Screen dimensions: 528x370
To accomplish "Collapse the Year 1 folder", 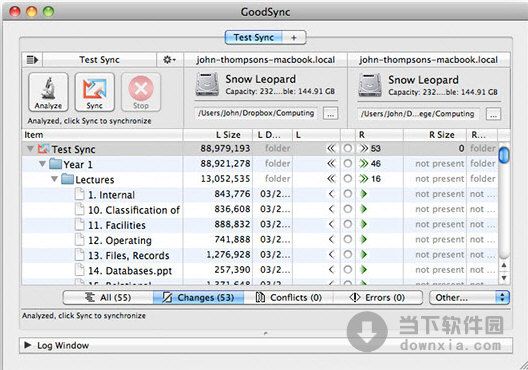I will [42, 164].
